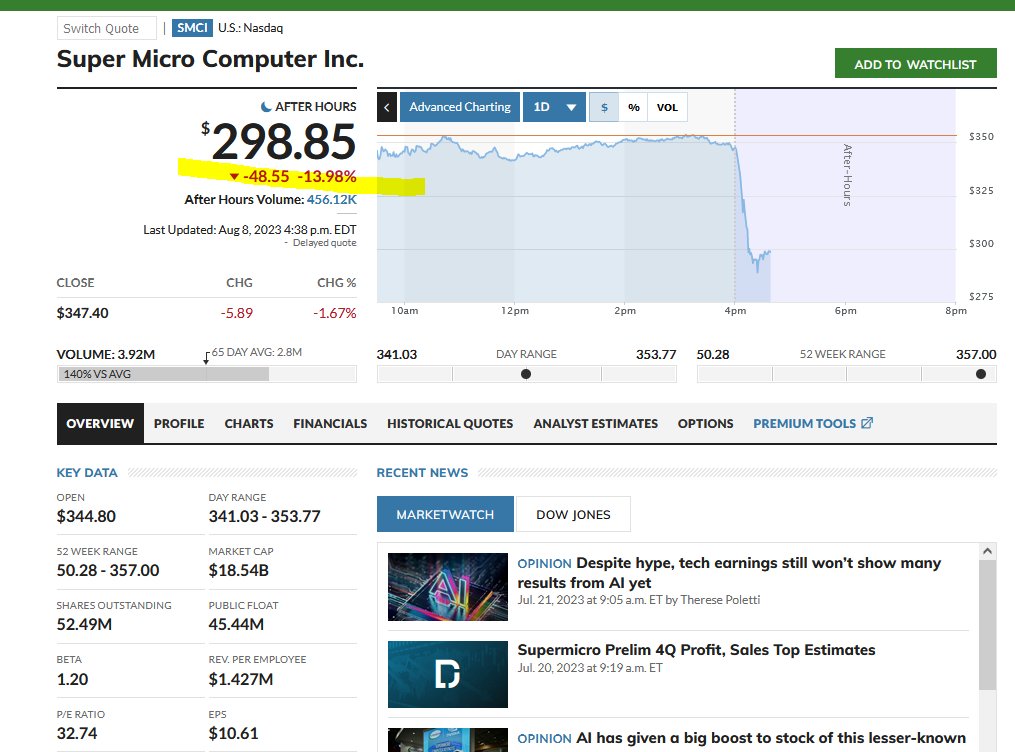Screen dimensions: 1015x752
Task: Click the scrollbar up arrow in news list
Action: pyautogui.click(x=987, y=551)
